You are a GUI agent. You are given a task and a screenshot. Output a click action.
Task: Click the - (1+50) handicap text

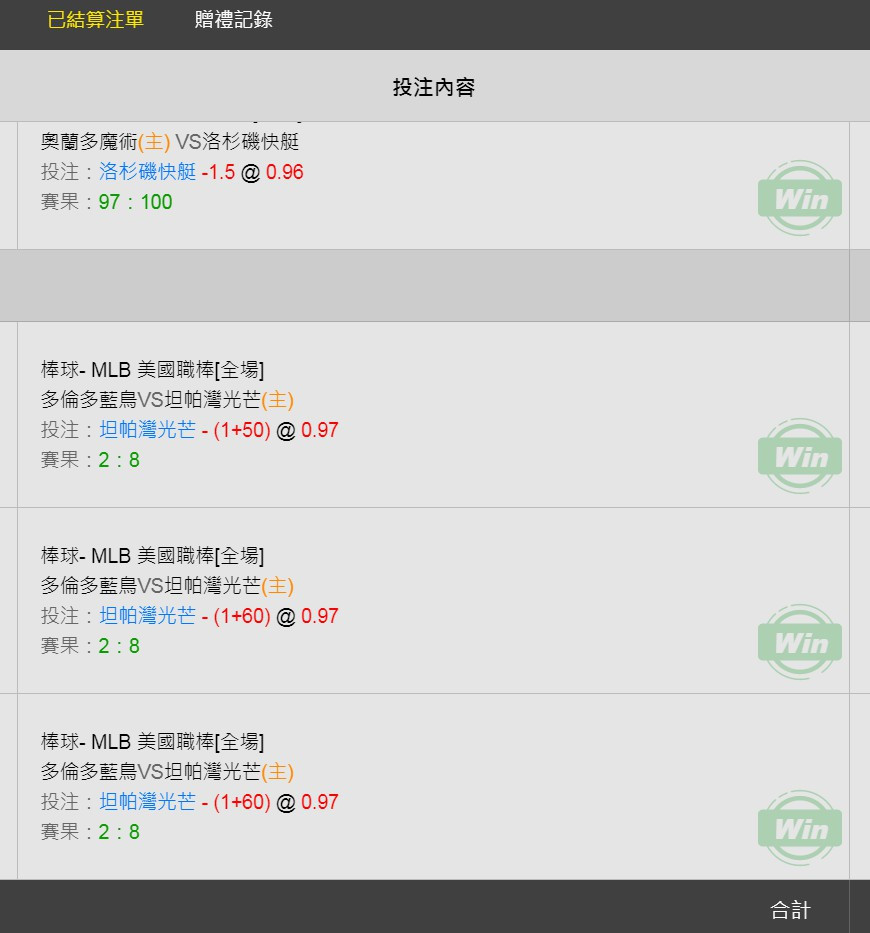[x=236, y=430]
